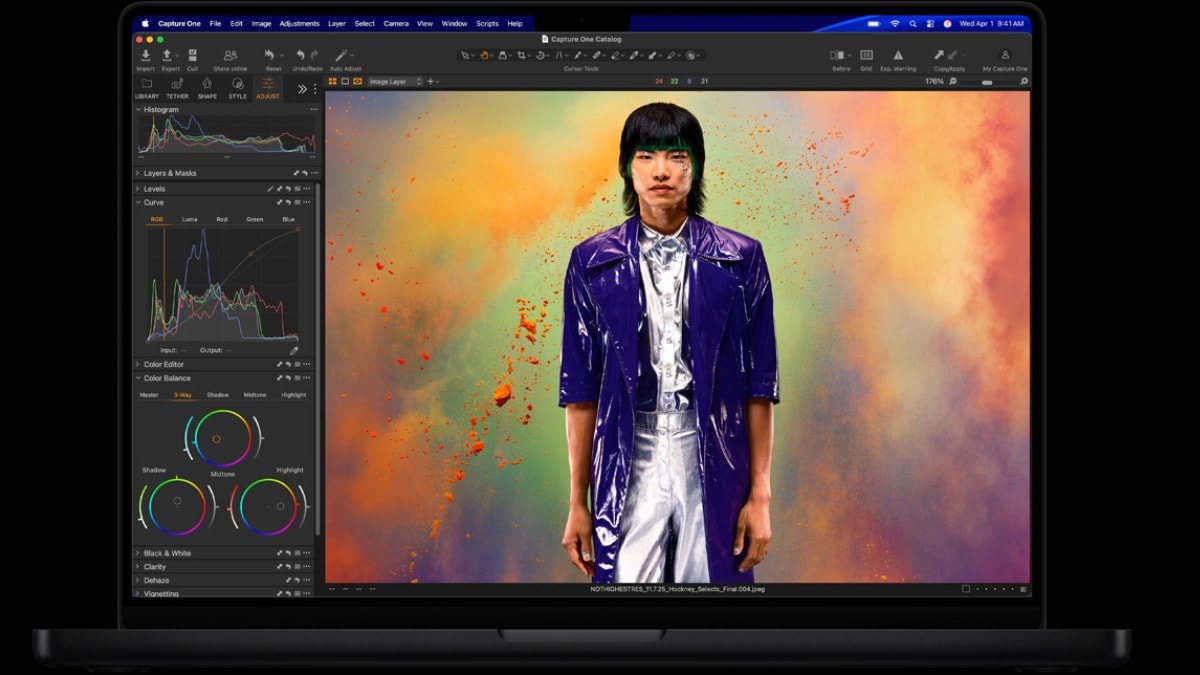This screenshot has height=675, width=1200.
Task: Switch to the SHAPE tool tab
Action: (x=207, y=88)
